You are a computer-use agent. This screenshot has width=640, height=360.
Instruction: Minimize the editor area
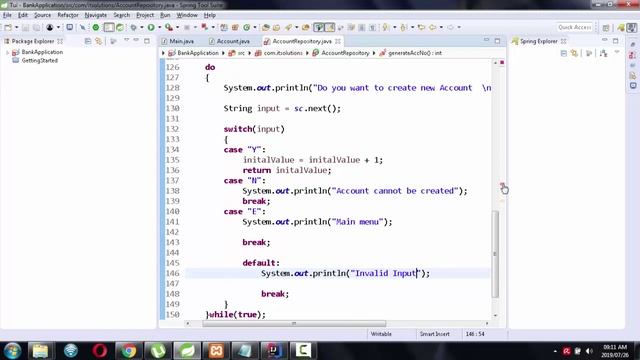coord(487,40)
